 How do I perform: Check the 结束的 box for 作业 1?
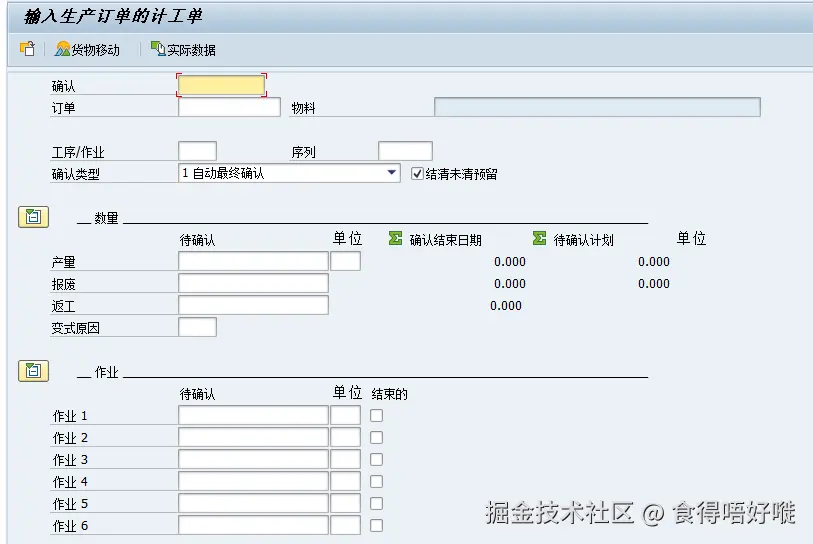[x=376, y=415]
